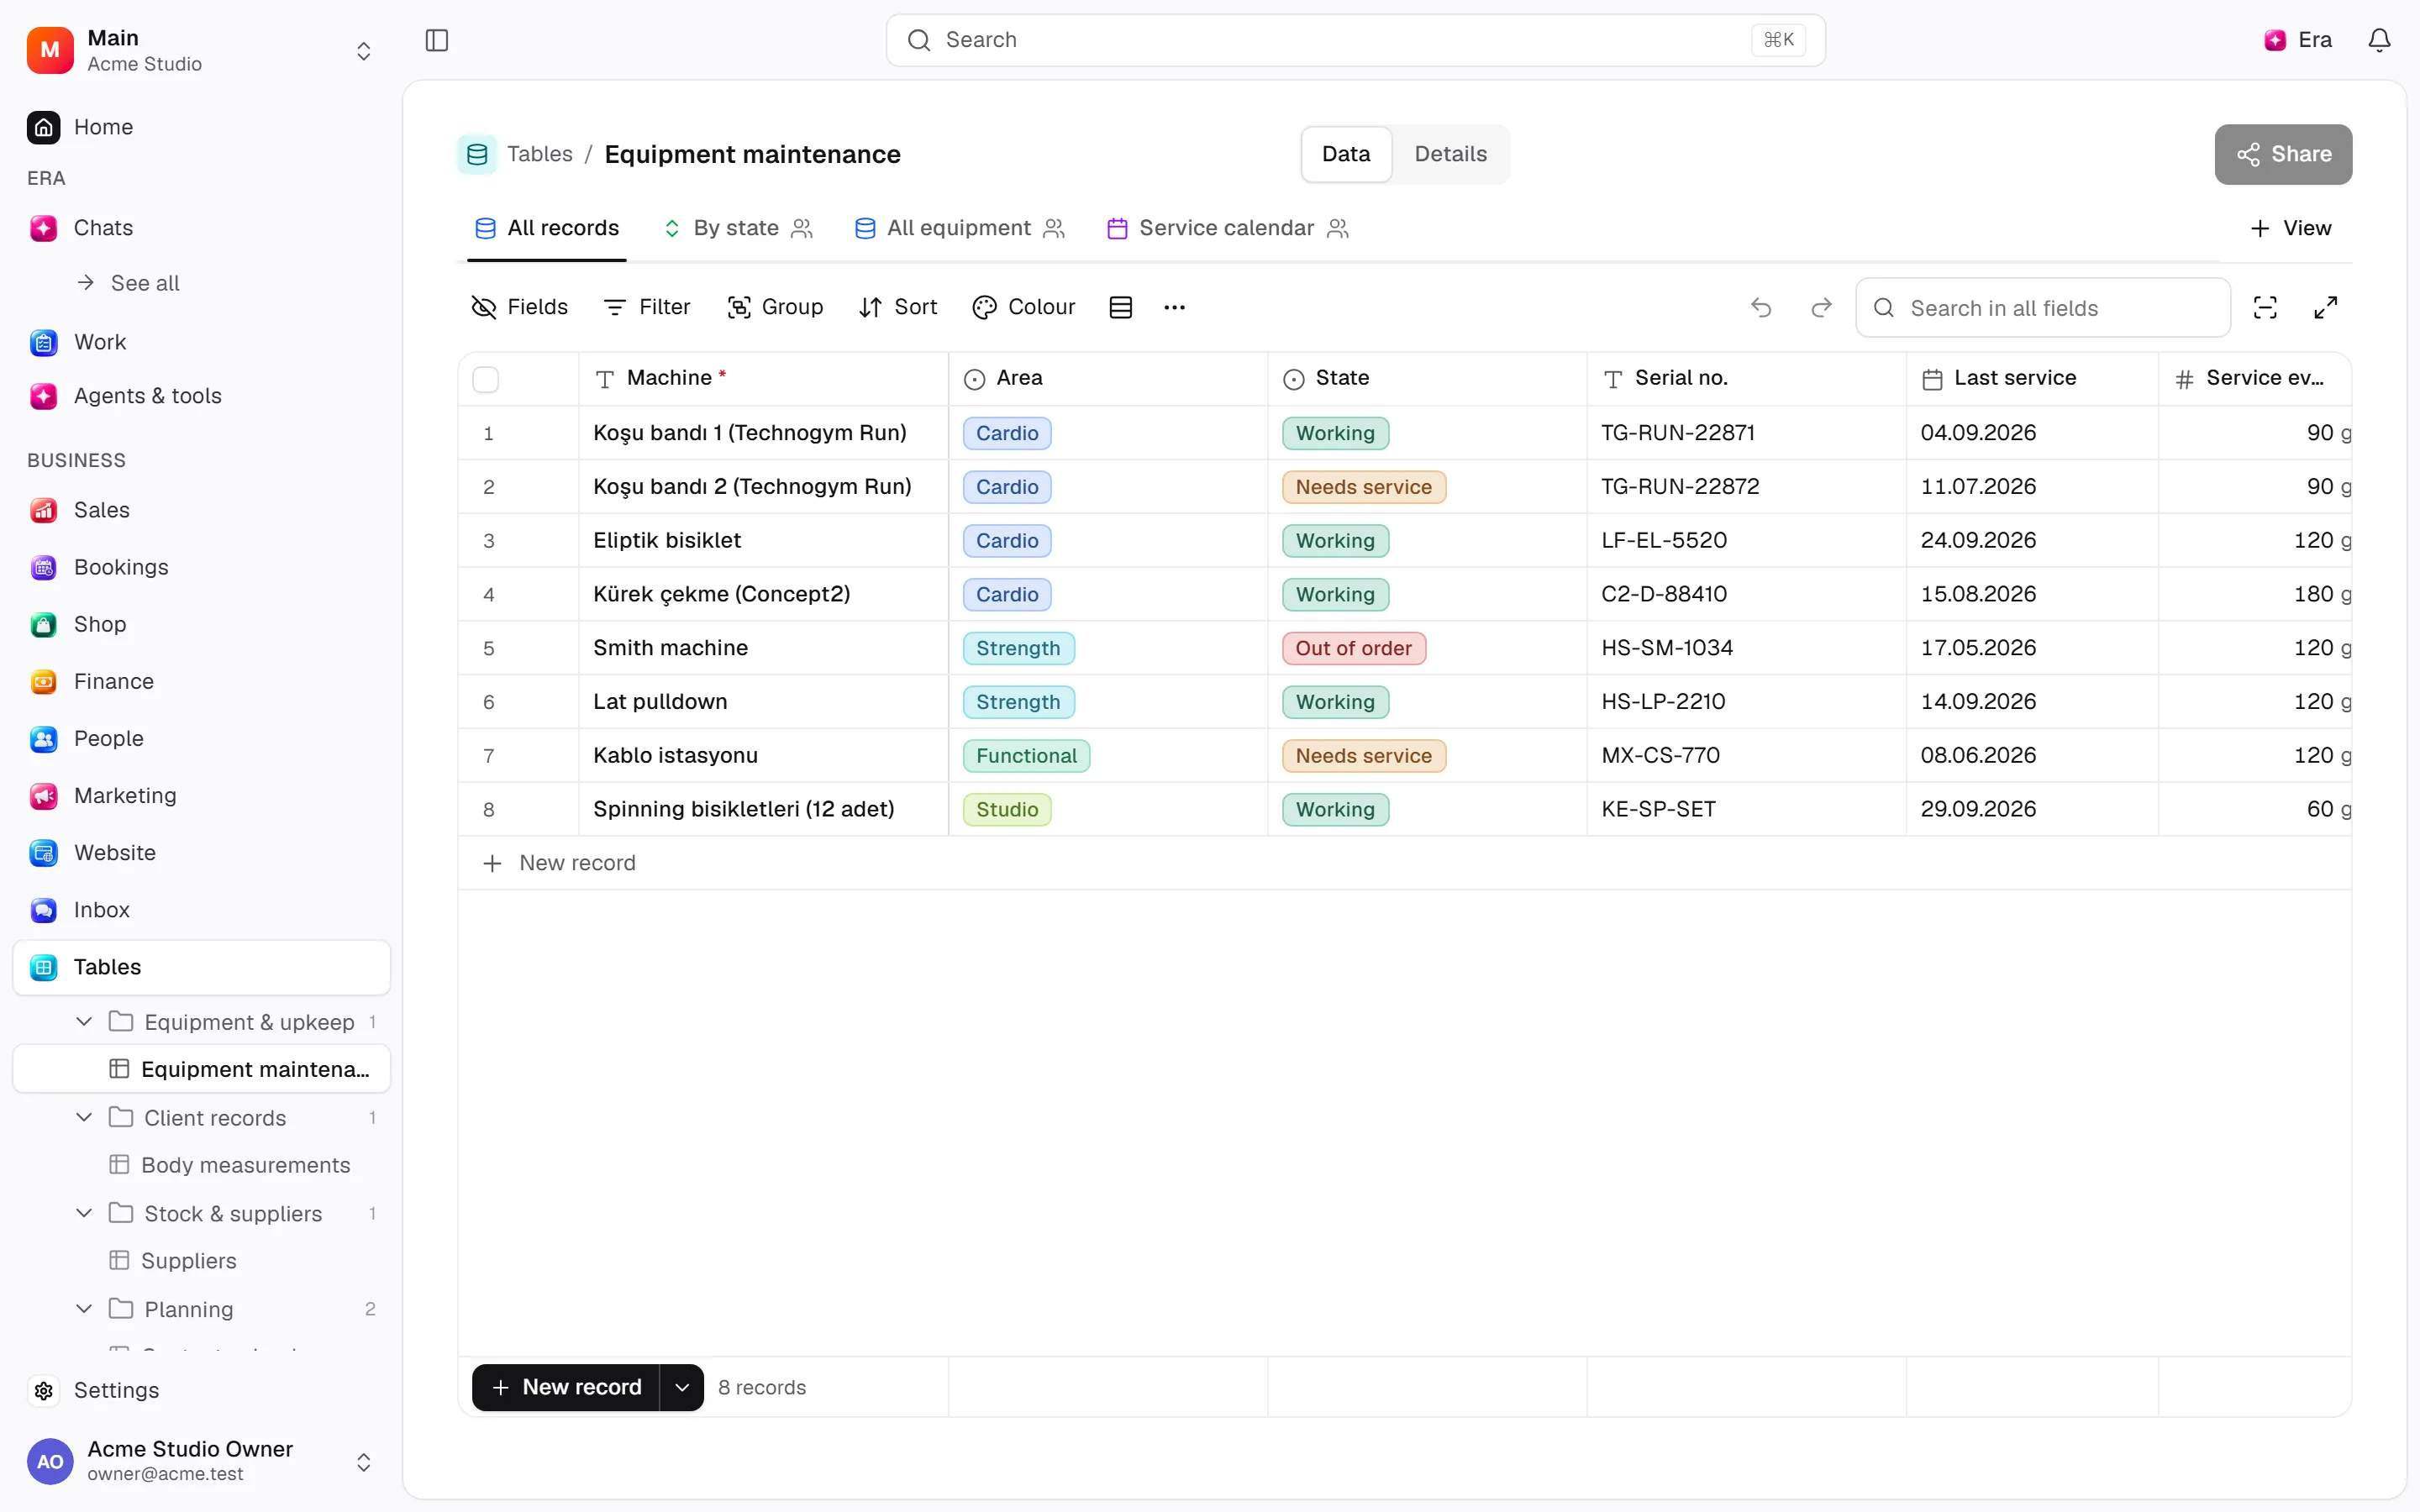The width and height of the screenshot is (2420, 1512).
Task: Click the Tables database icon in breadcrumb
Action: (477, 154)
